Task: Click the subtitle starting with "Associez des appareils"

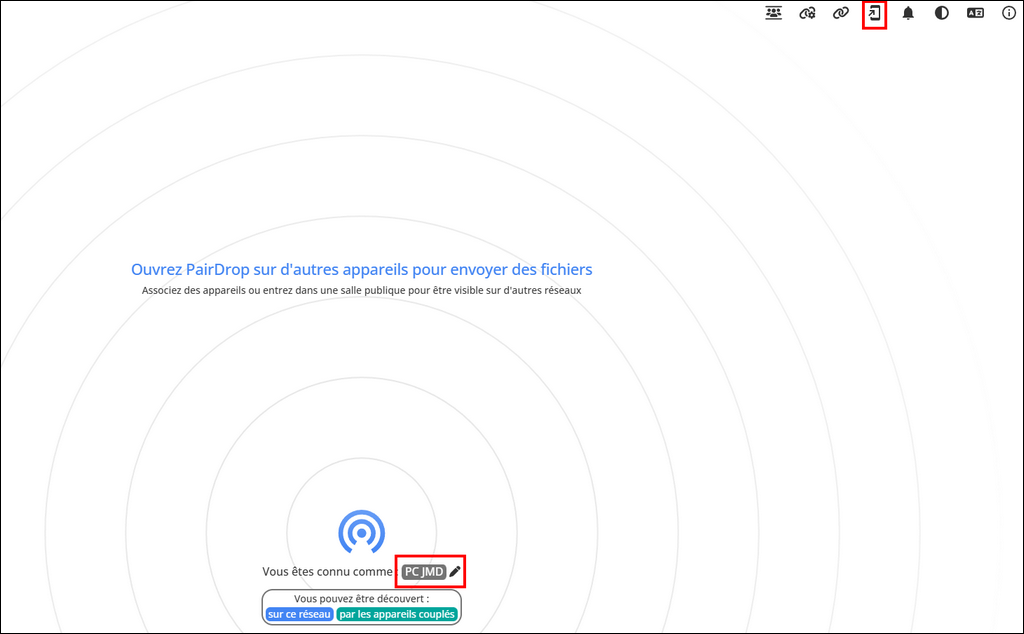Action: pos(361,290)
